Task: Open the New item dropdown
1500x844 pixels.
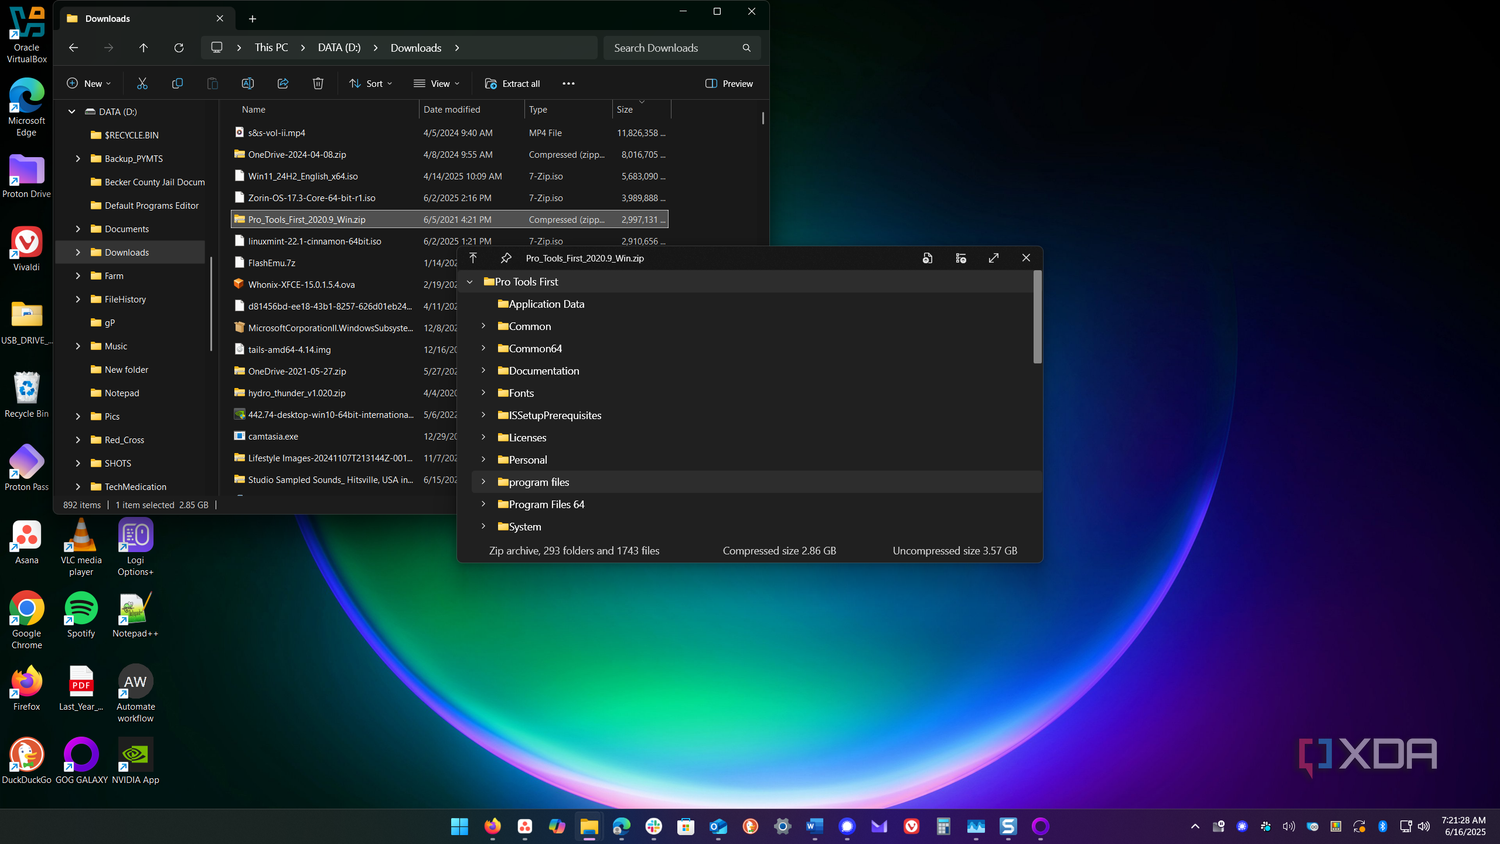Action: (x=89, y=84)
